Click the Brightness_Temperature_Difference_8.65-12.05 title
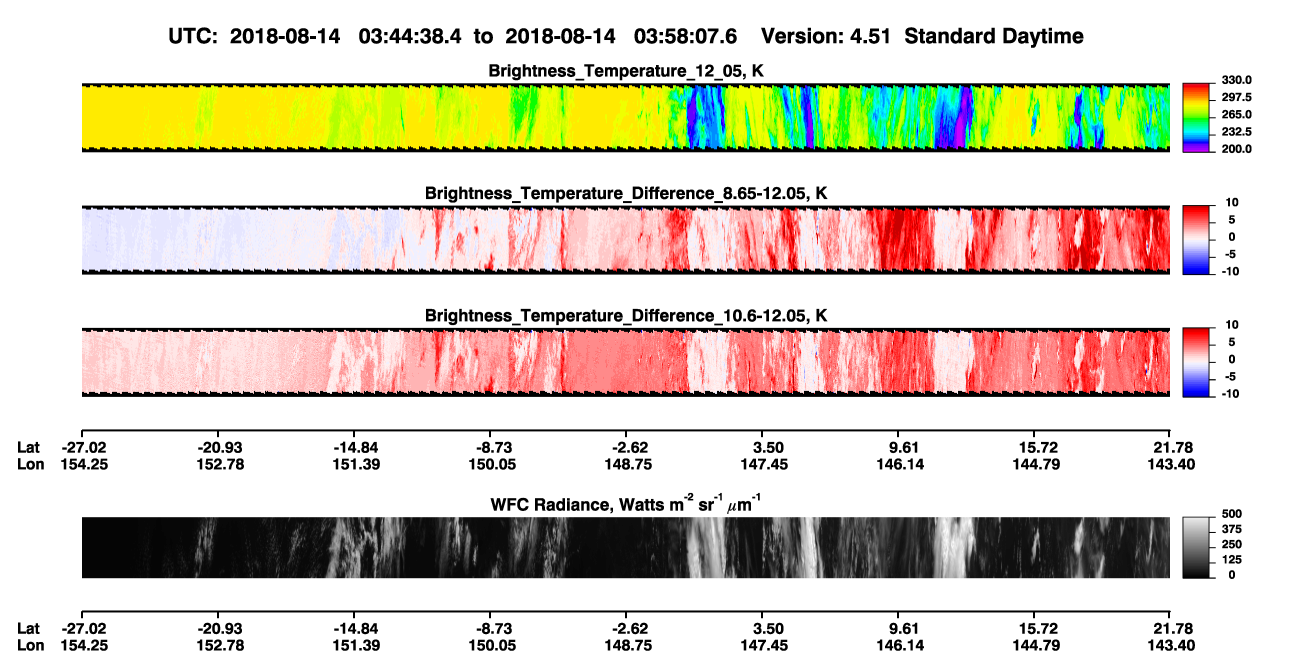 pyautogui.click(x=626, y=192)
